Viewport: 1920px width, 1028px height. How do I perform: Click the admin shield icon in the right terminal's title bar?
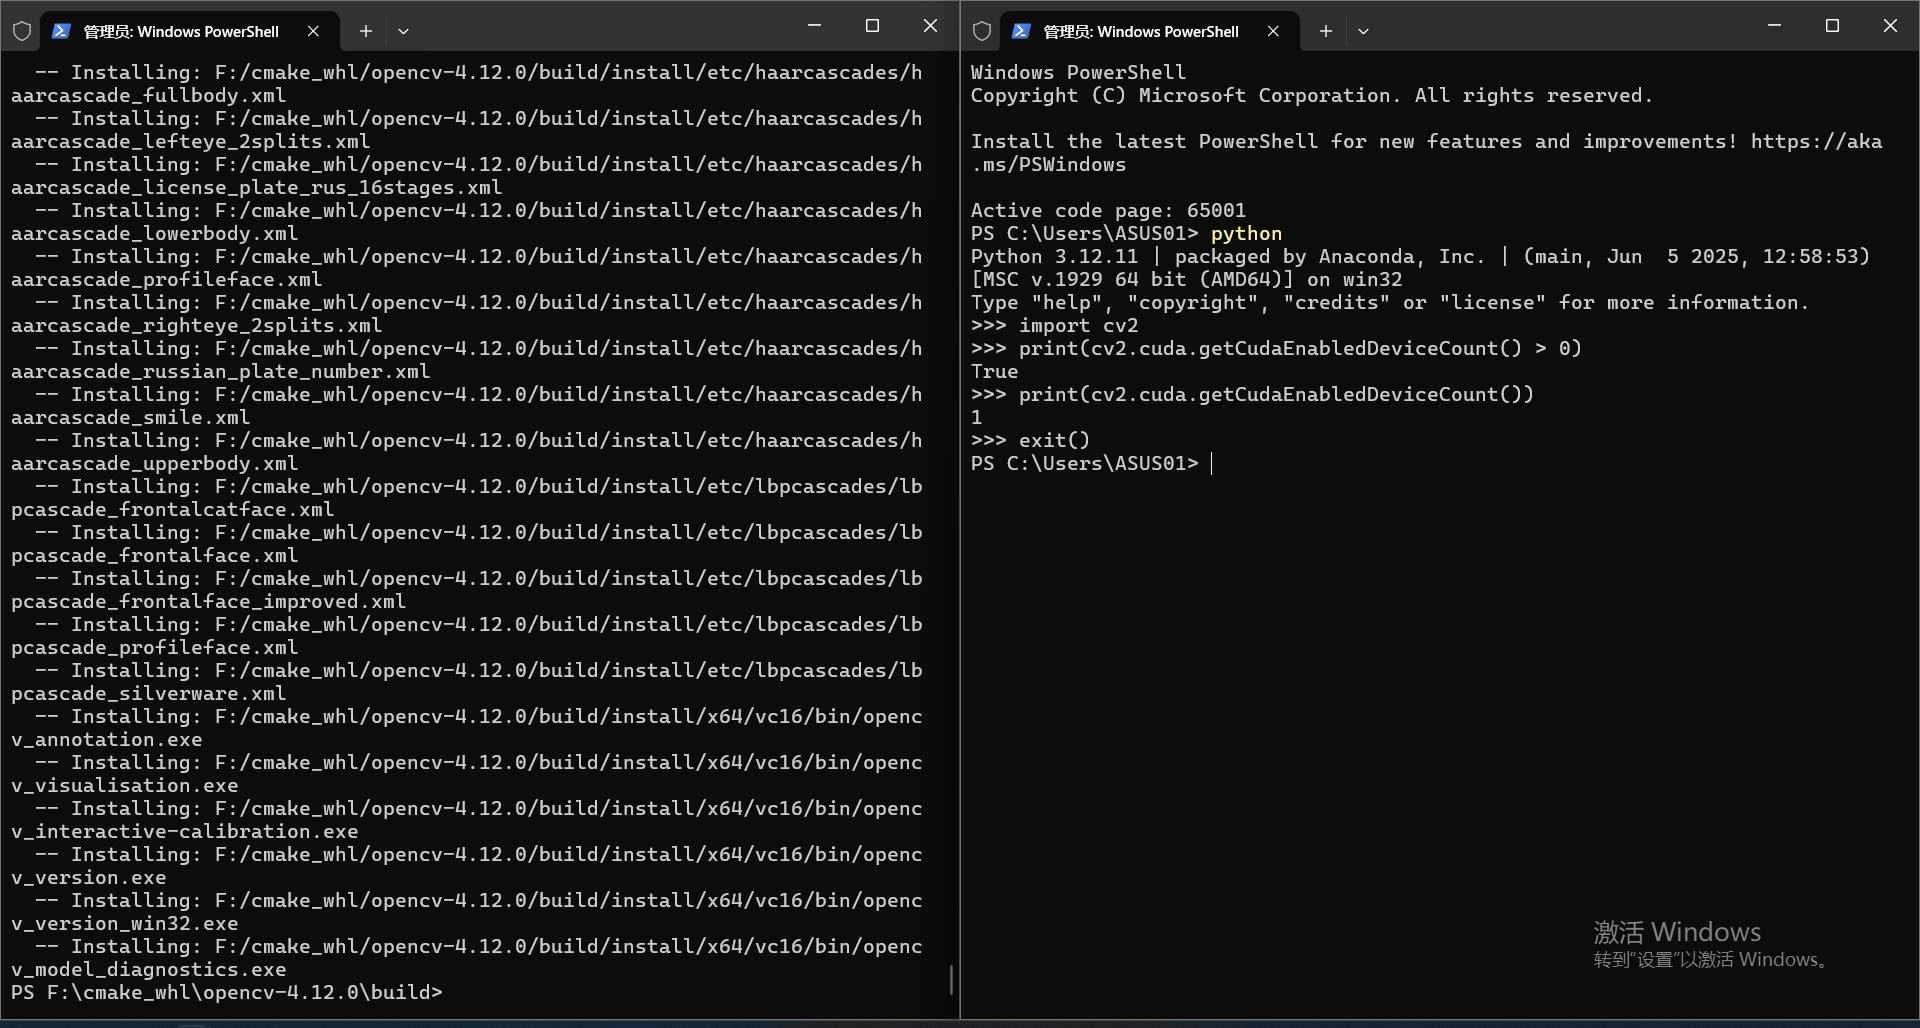[981, 31]
